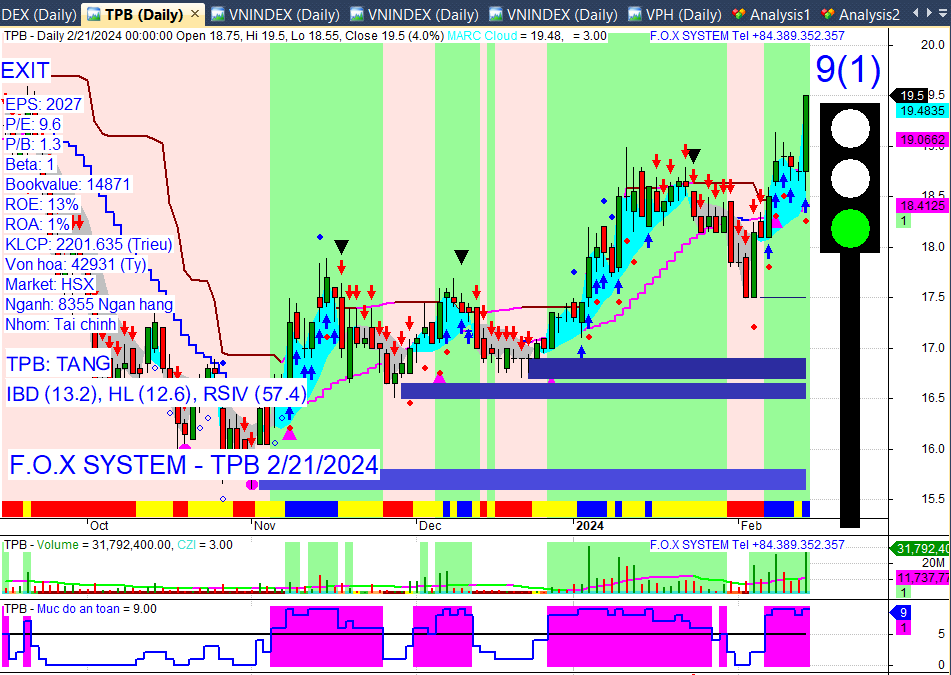Click the CZI = 3.00 label
Screen dimensions: 951x675
pyautogui.click(x=204, y=545)
